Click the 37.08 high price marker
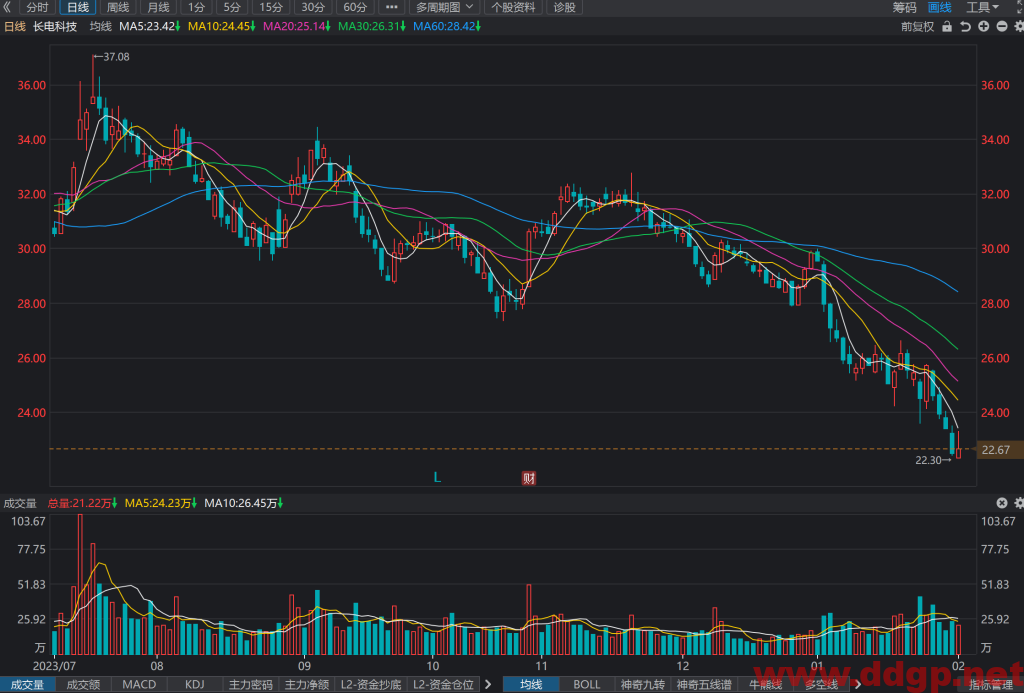This screenshot has width=1024, height=693. click(x=112, y=57)
